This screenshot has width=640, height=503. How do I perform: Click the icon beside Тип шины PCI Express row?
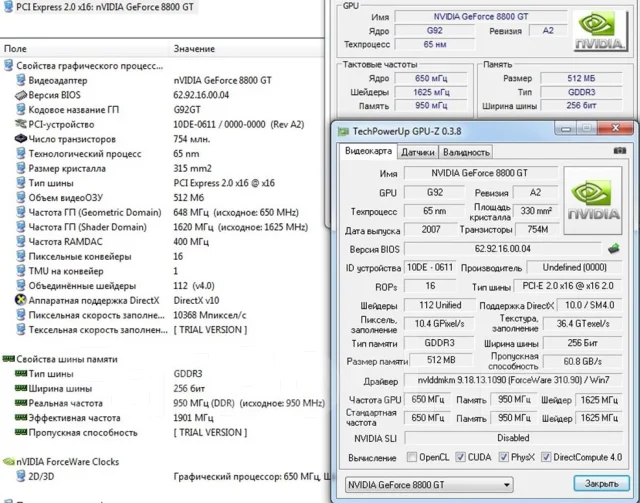(x=21, y=183)
